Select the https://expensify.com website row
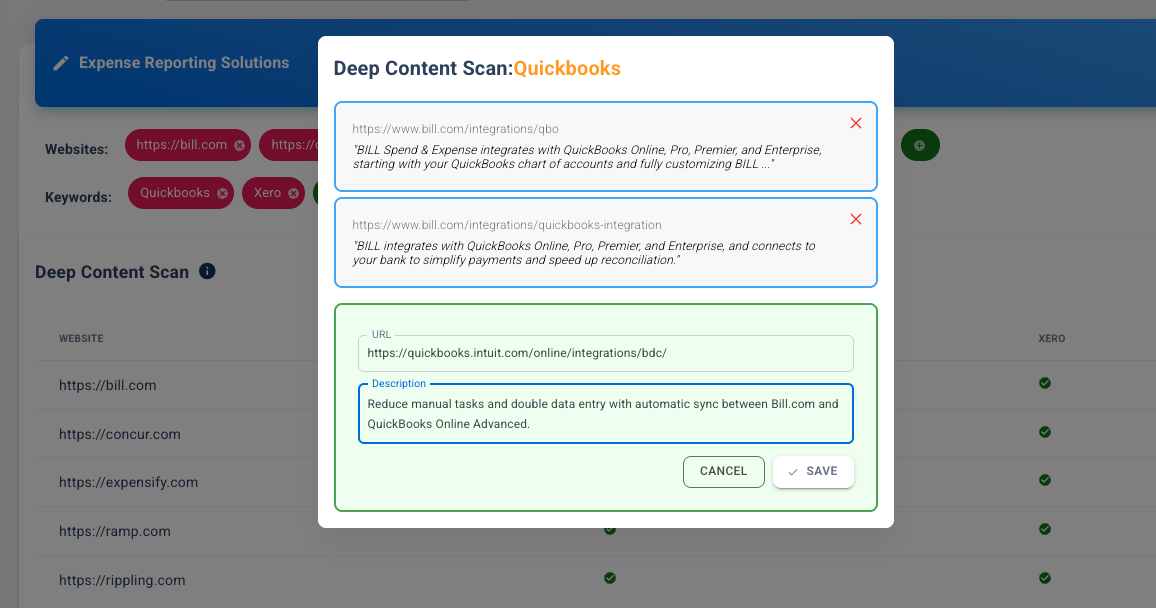The image size is (1156, 608). tap(128, 483)
